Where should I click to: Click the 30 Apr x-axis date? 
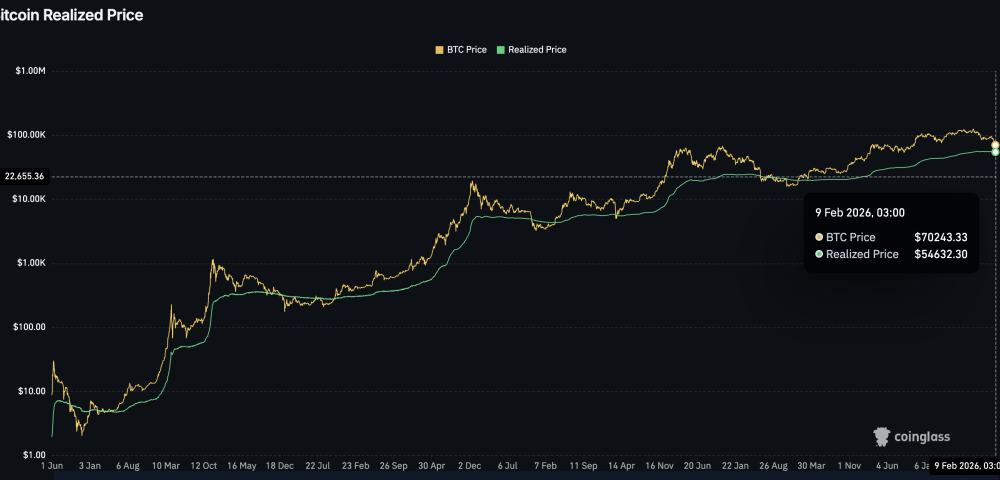[432, 467]
